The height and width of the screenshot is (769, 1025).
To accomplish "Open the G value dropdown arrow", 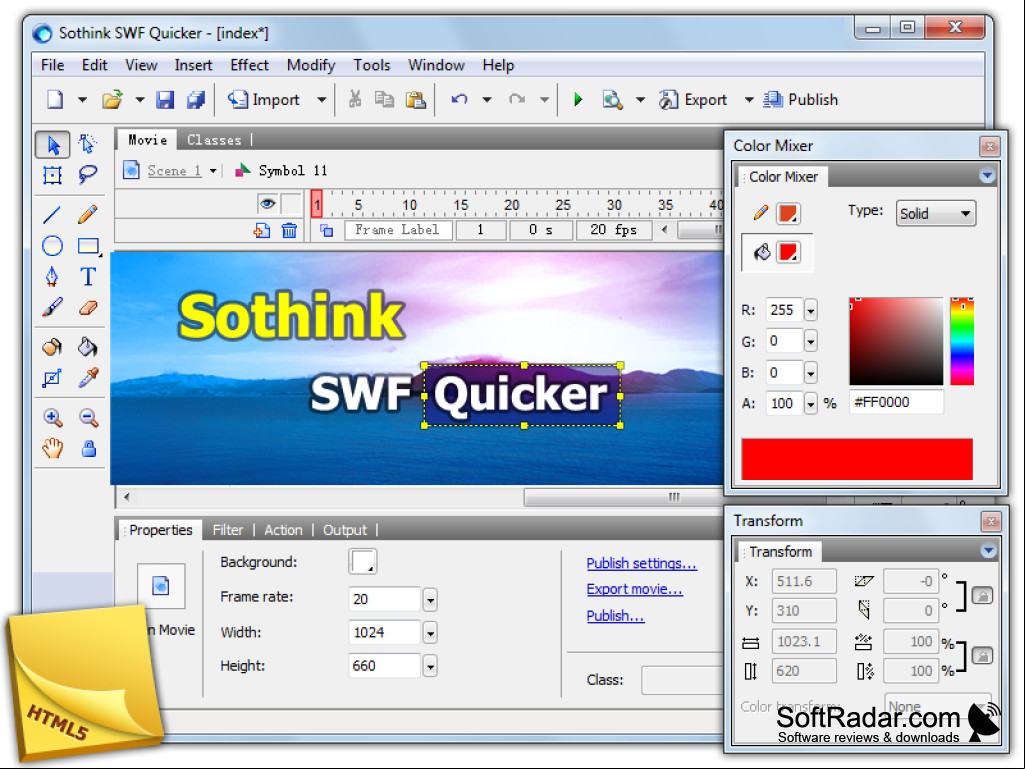I will pyautogui.click(x=811, y=341).
